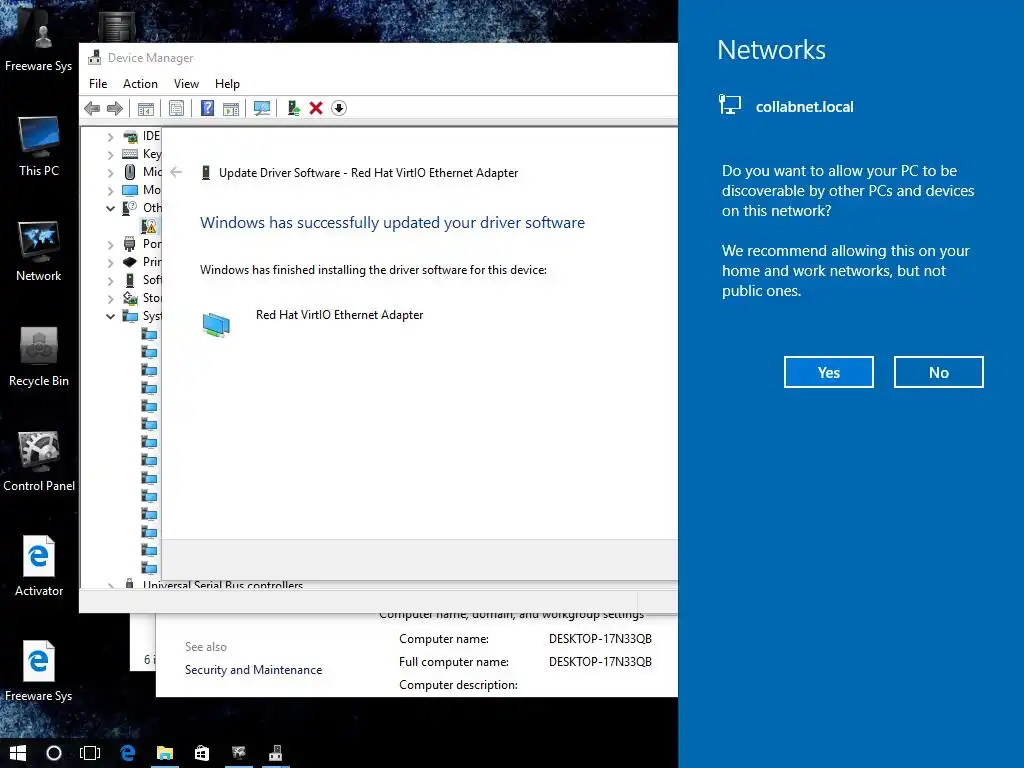Open This PC desktop icon

(x=39, y=146)
